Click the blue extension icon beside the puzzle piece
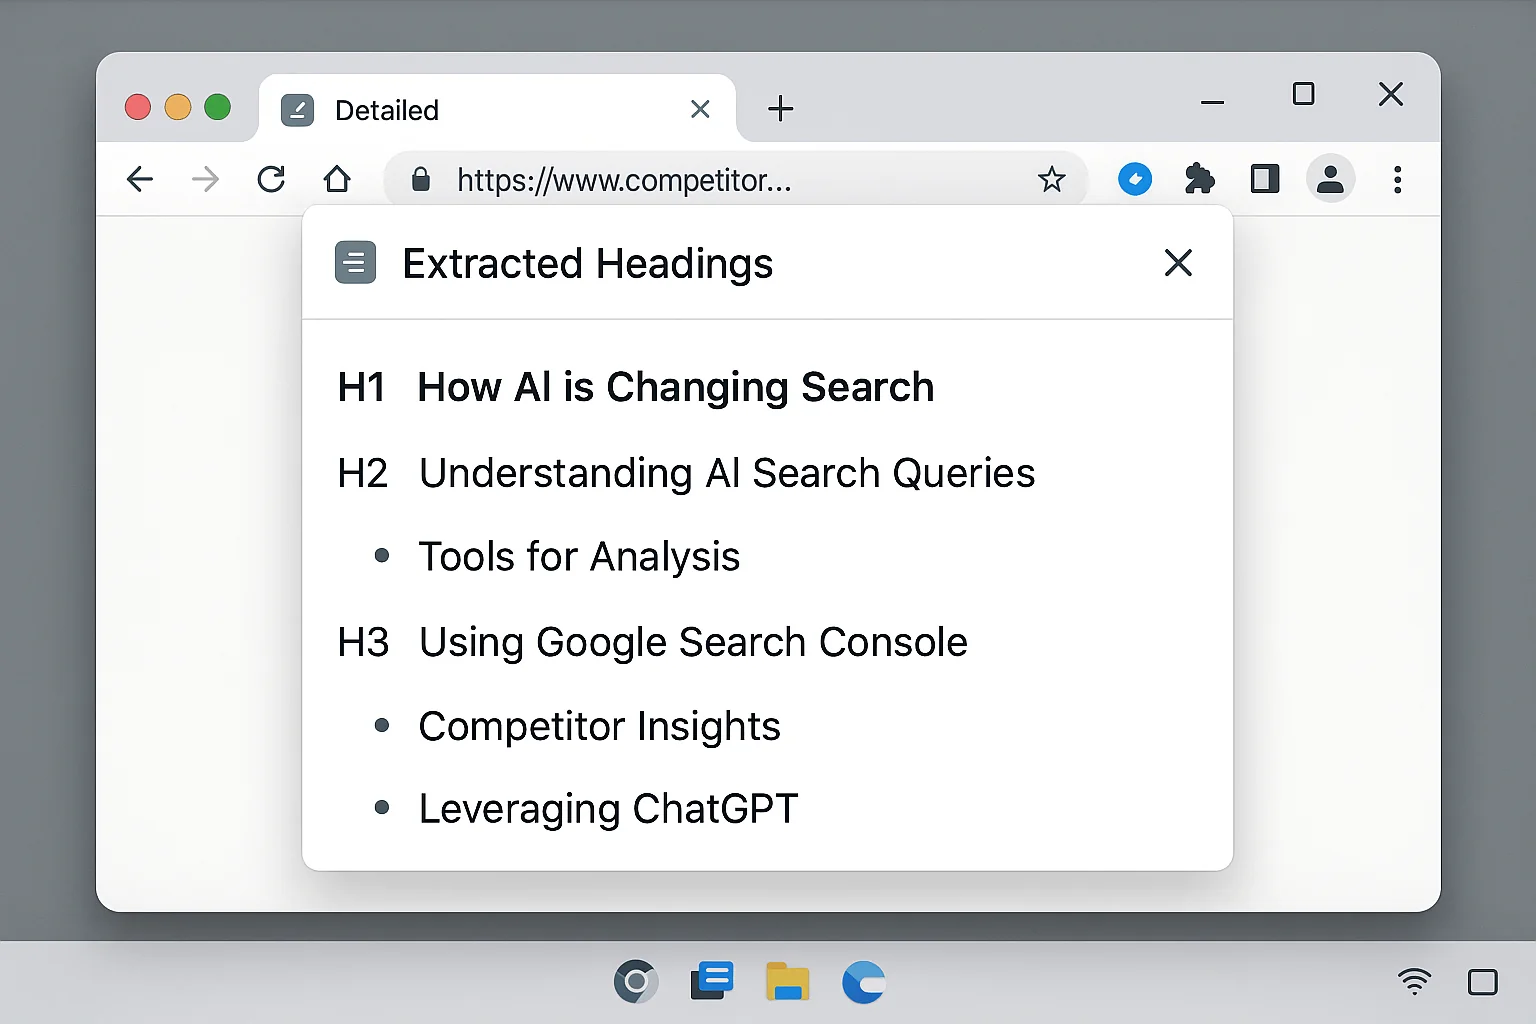1536x1024 pixels. click(x=1135, y=179)
